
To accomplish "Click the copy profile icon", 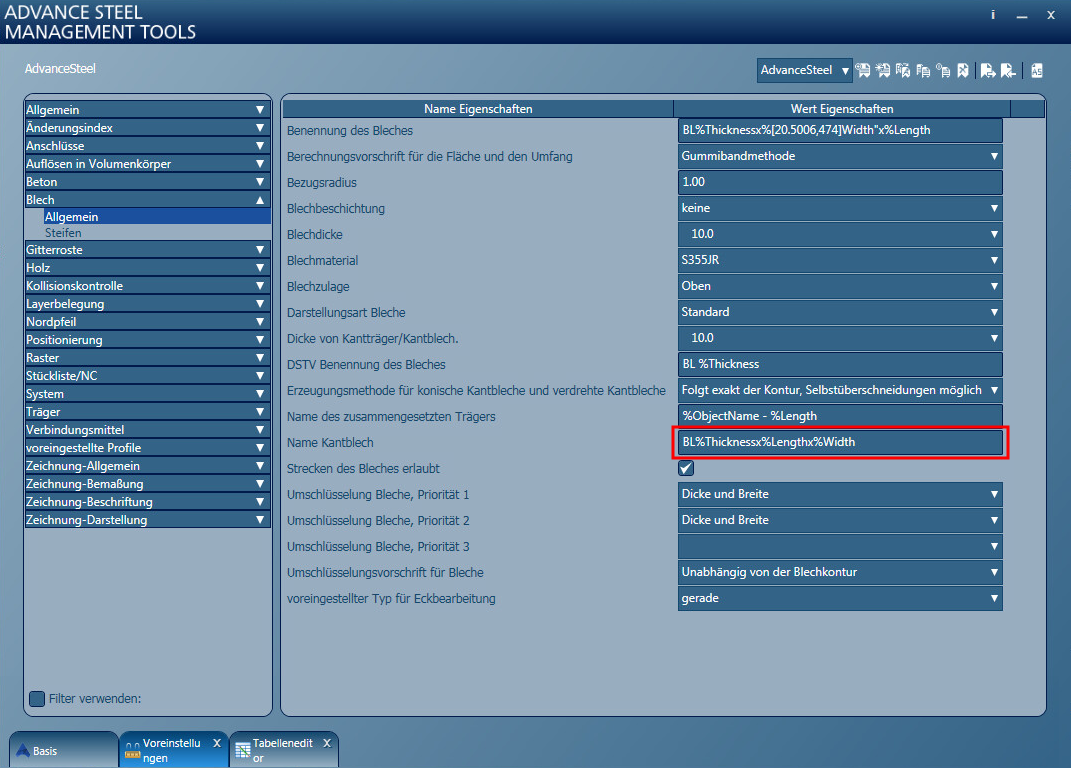I will [923, 70].
